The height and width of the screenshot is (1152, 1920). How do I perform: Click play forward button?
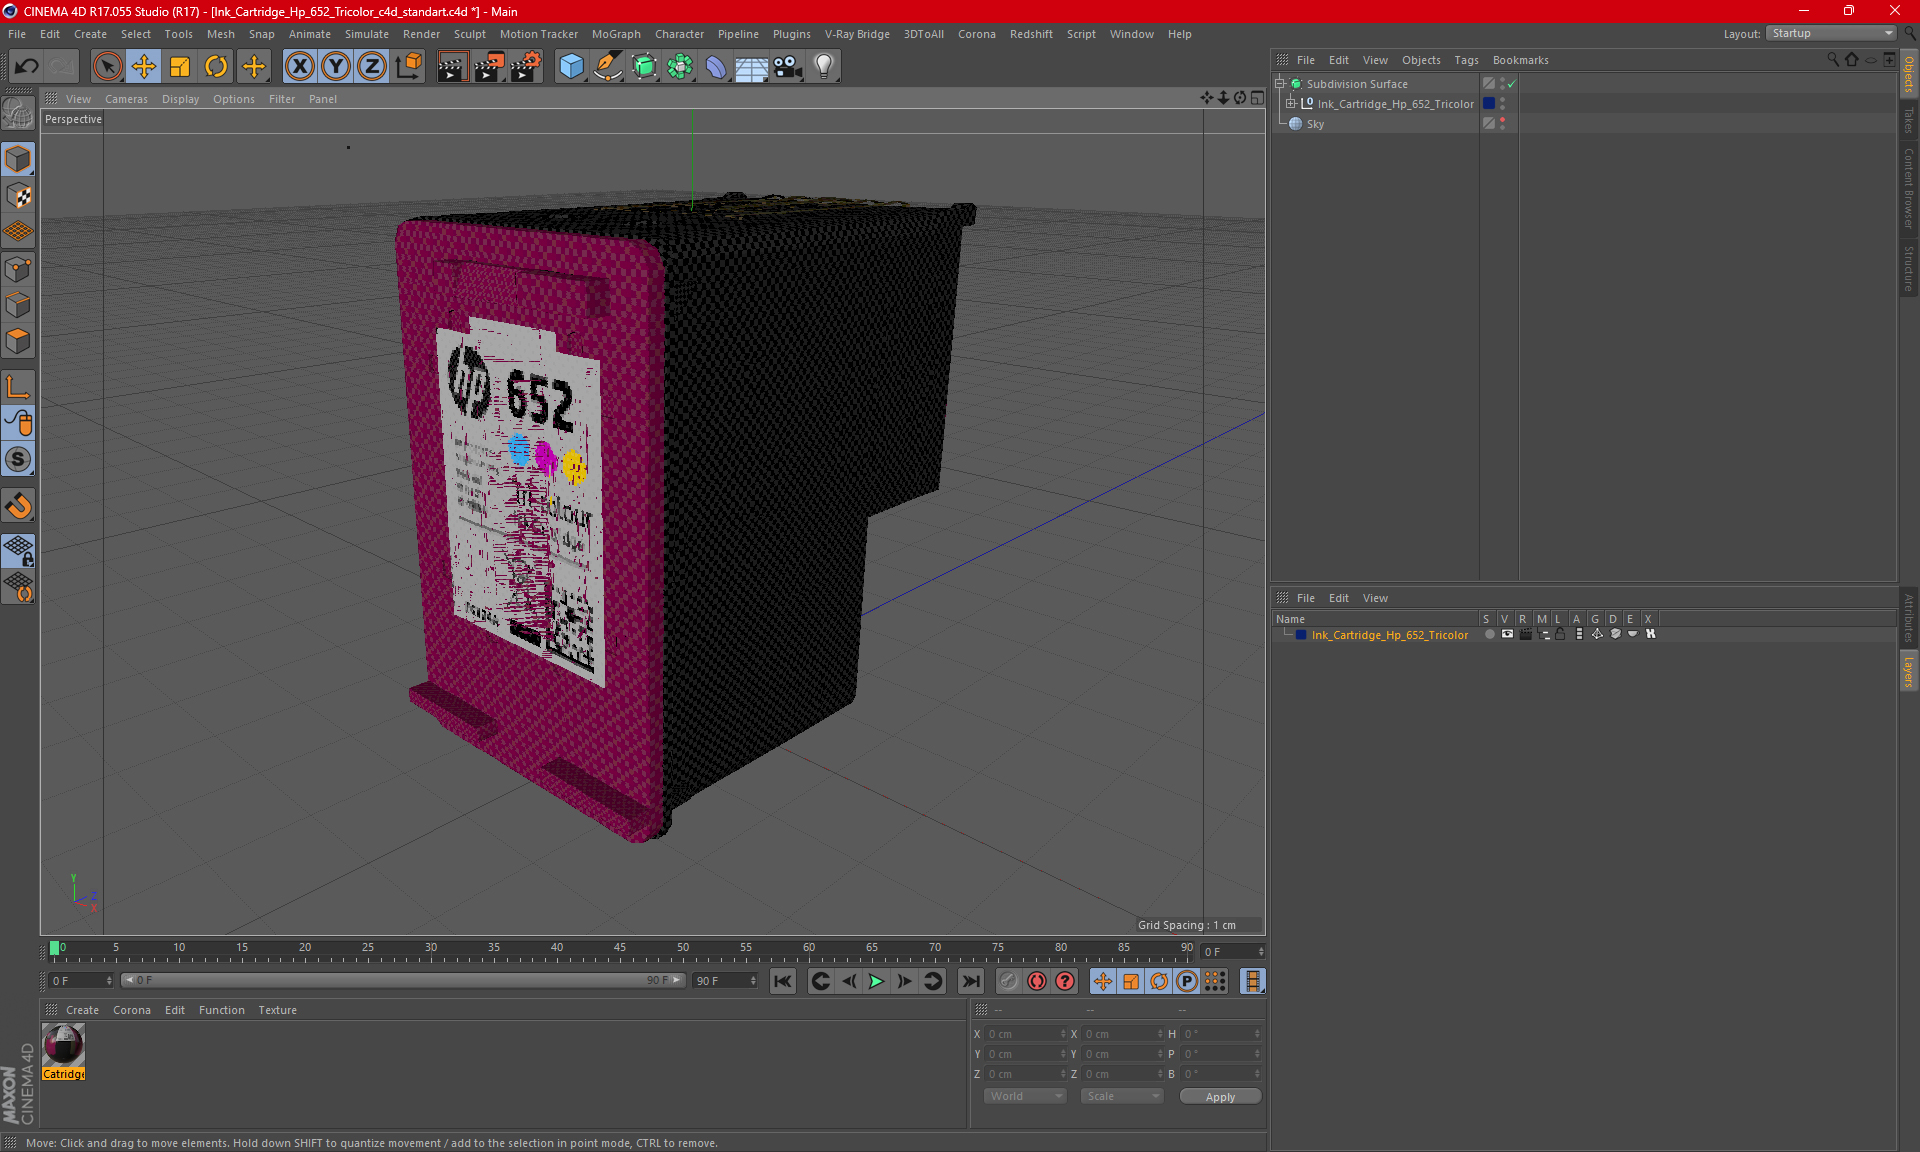point(876,981)
